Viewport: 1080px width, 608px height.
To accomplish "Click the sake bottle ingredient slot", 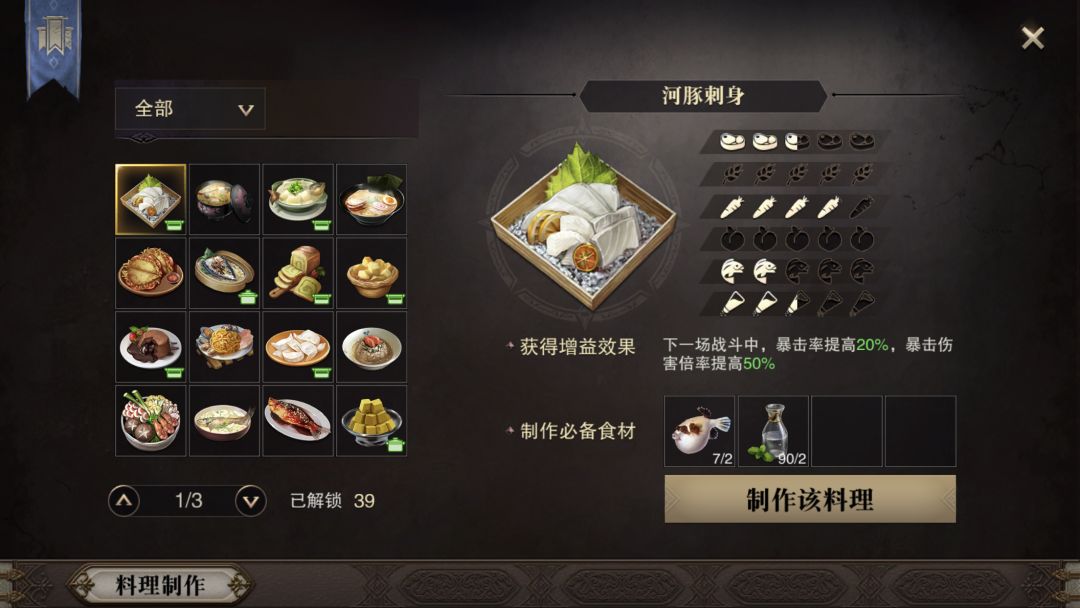I will (x=773, y=431).
